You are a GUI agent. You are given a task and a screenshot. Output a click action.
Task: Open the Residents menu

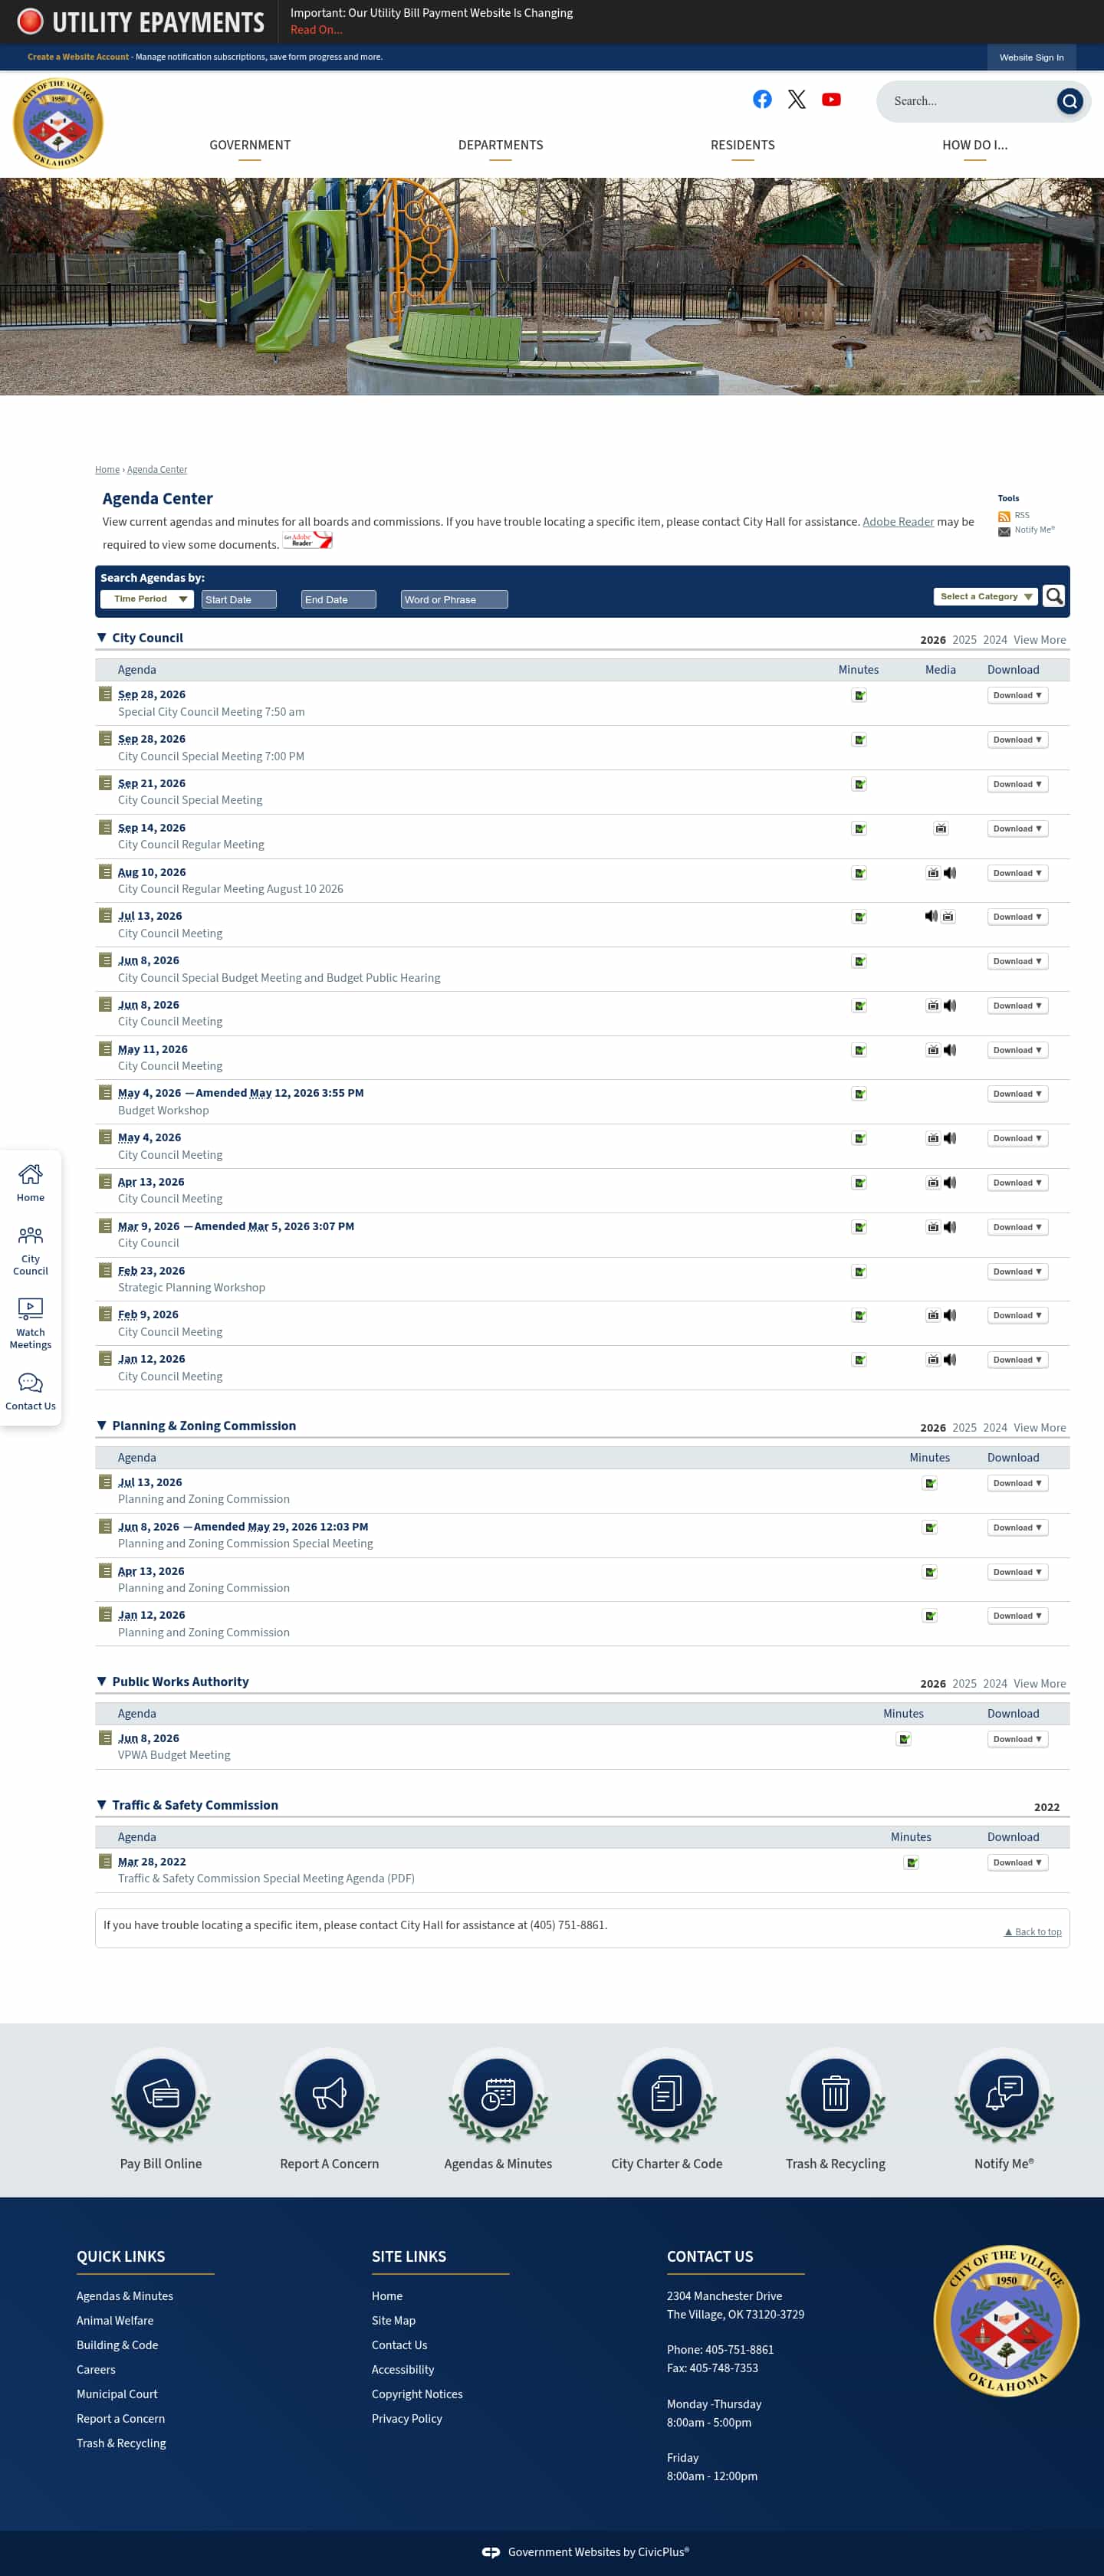[x=742, y=146]
